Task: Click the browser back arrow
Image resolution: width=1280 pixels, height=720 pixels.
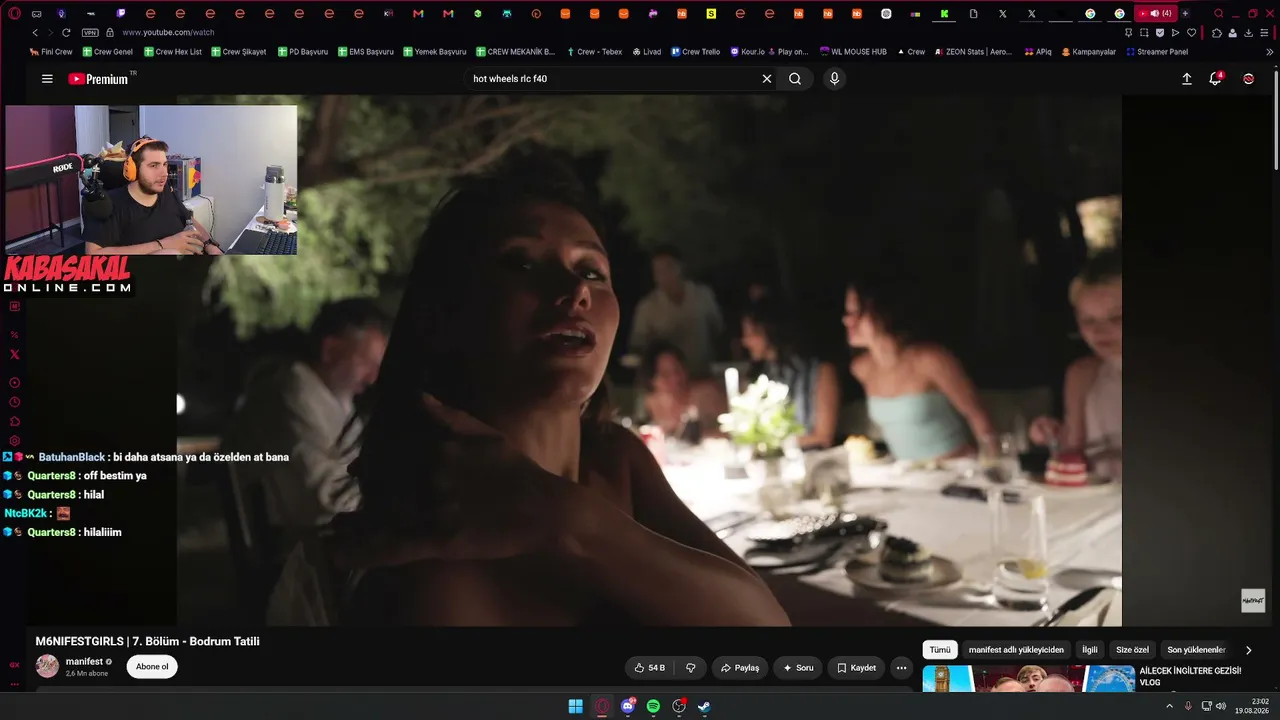Action: 35,33
